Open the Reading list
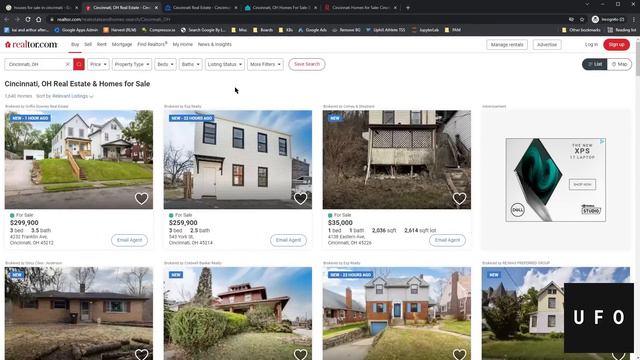Viewport: 640px width, 360px height. tap(622, 30)
